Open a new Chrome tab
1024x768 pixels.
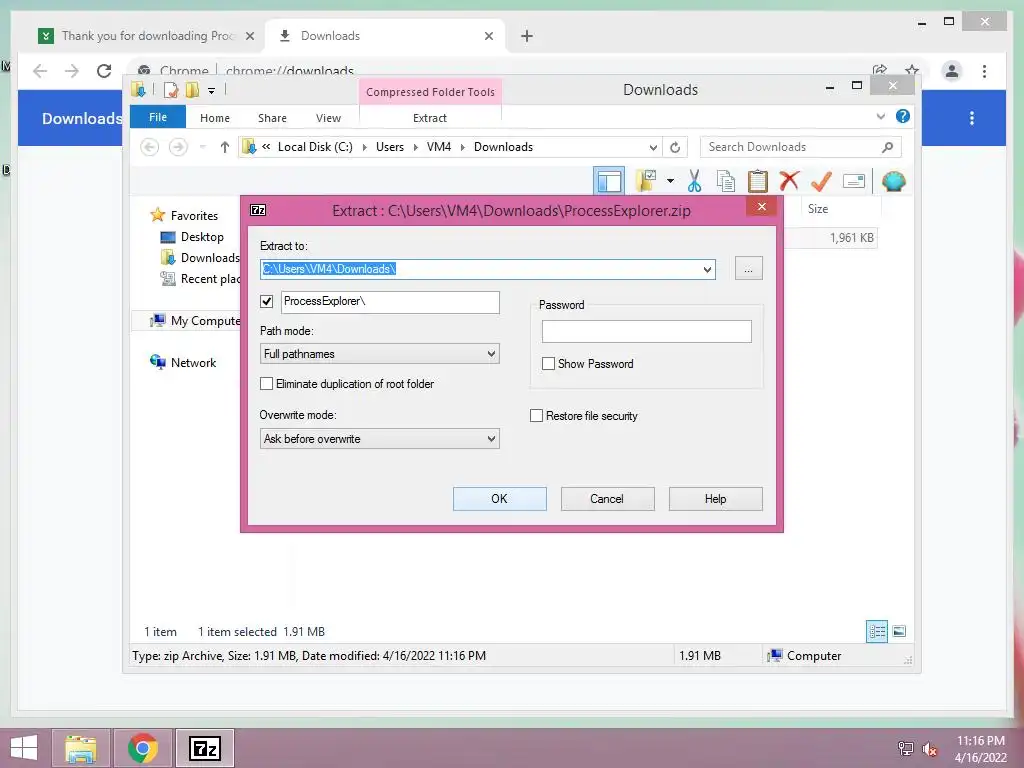[527, 36]
